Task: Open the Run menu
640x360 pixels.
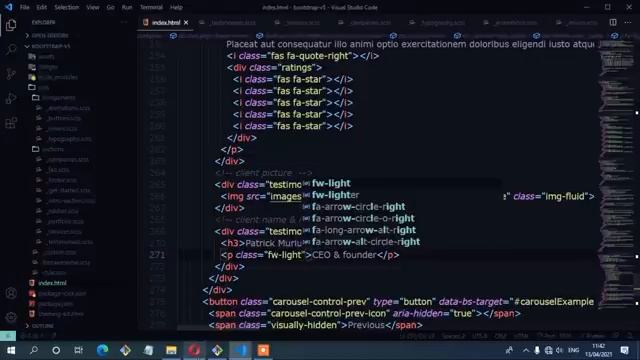Action: (x=127, y=7)
